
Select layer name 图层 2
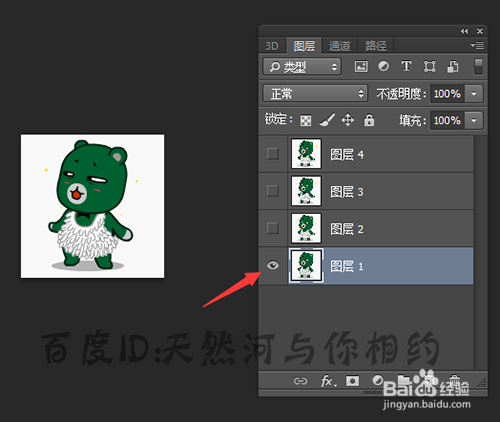(347, 229)
